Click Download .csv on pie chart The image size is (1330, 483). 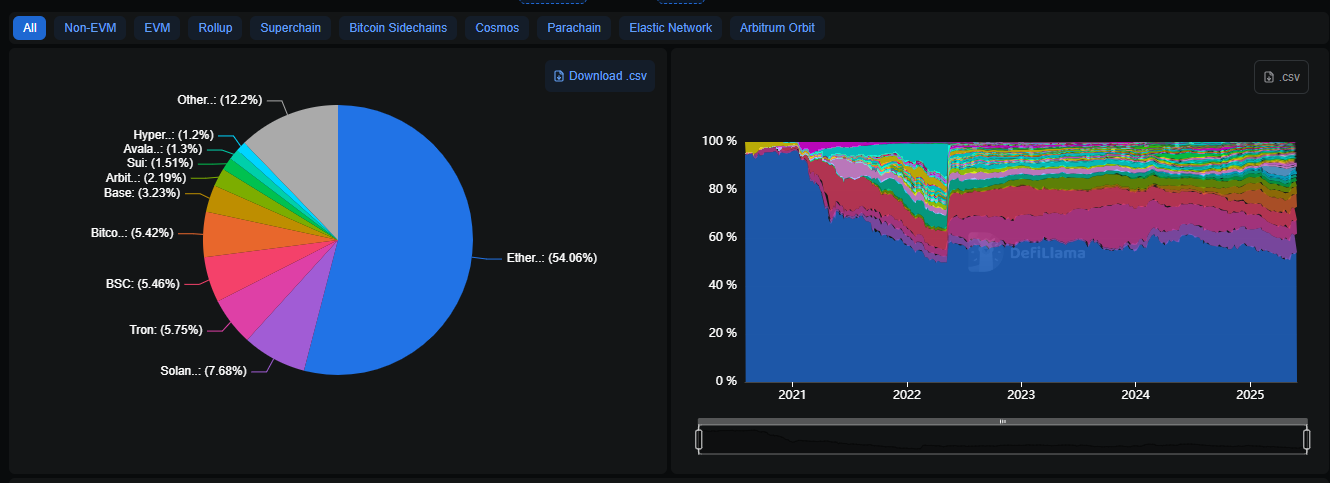point(600,76)
